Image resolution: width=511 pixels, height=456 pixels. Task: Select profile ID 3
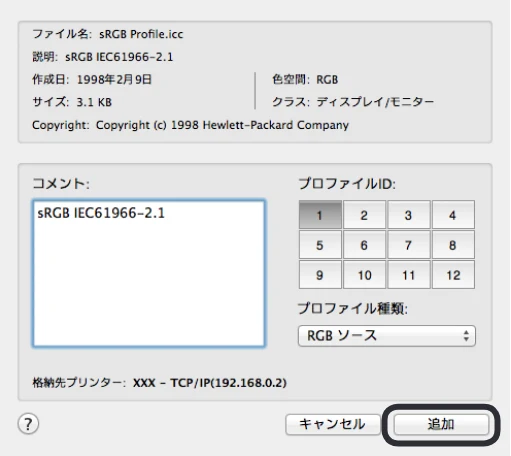(409, 215)
